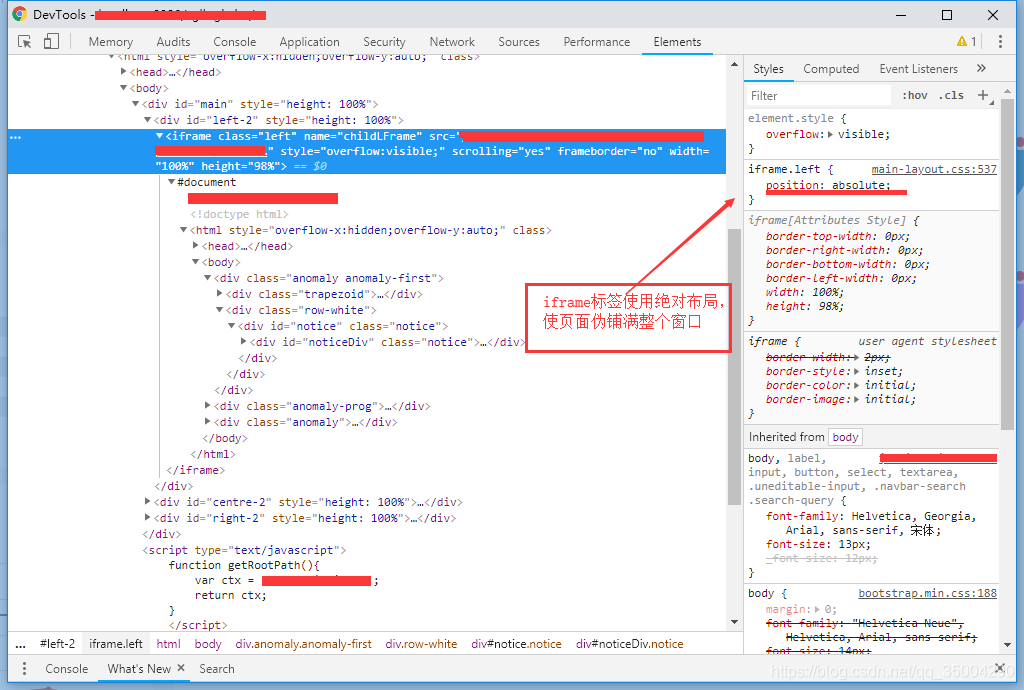The width and height of the screenshot is (1024, 690).
Task: Expand border-style shorthand triangle
Action: (x=857, y=371)
